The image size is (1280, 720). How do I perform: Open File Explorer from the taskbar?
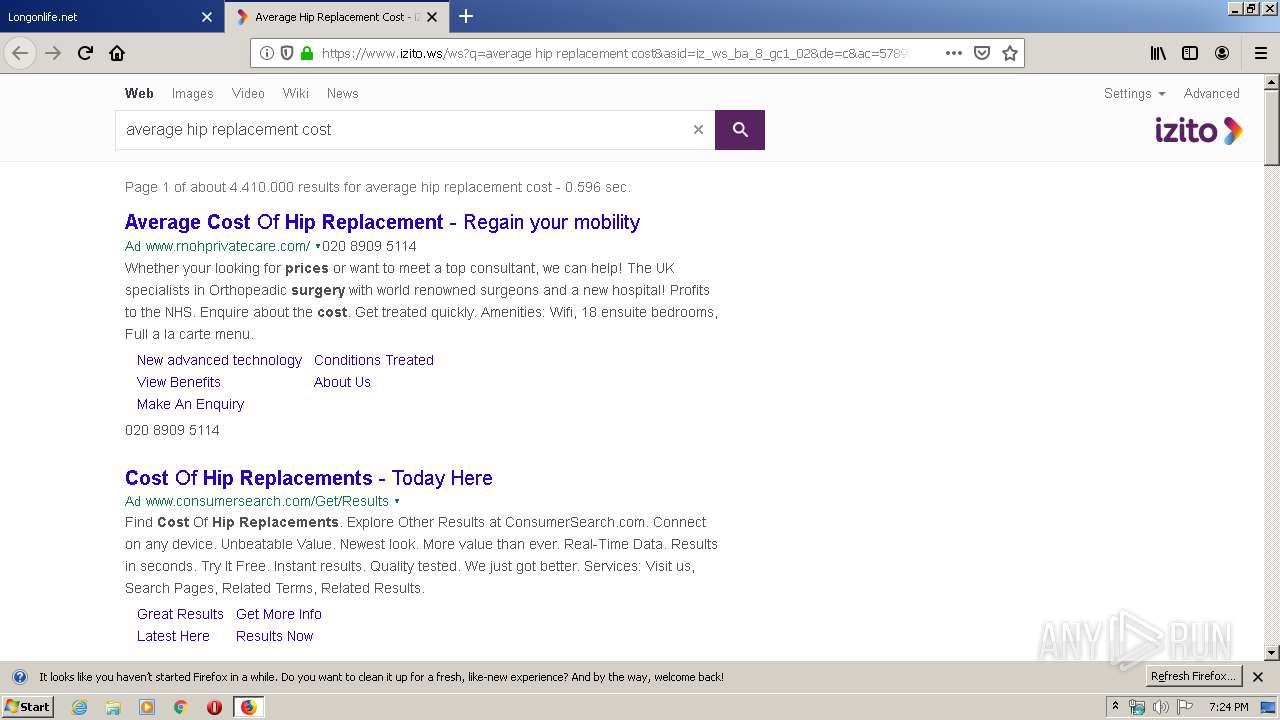point(113,707)
